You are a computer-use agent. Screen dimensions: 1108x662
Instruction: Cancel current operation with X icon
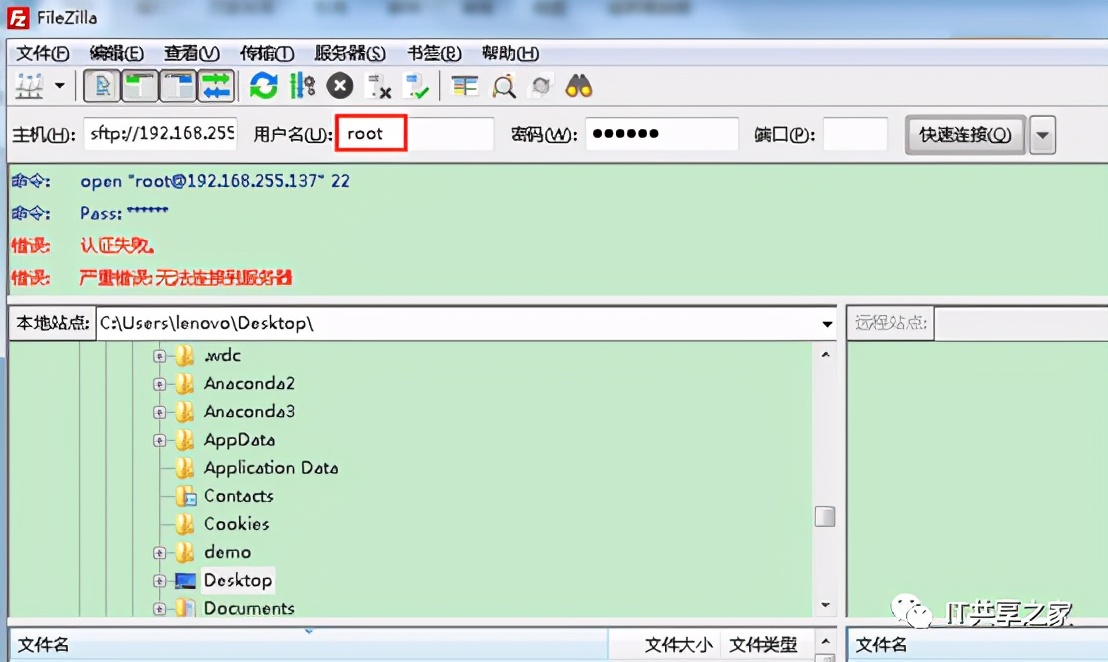click(x=340, y=86)
